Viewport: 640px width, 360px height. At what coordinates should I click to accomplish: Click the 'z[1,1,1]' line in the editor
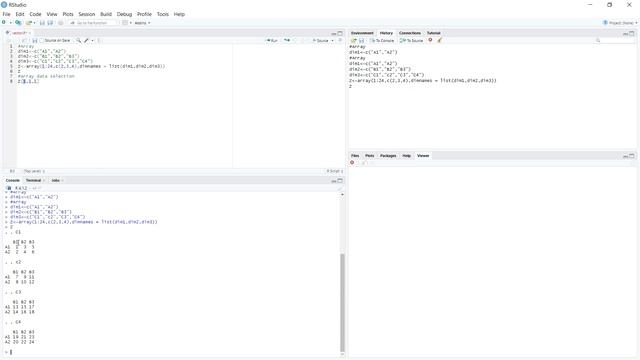(29, 81)
